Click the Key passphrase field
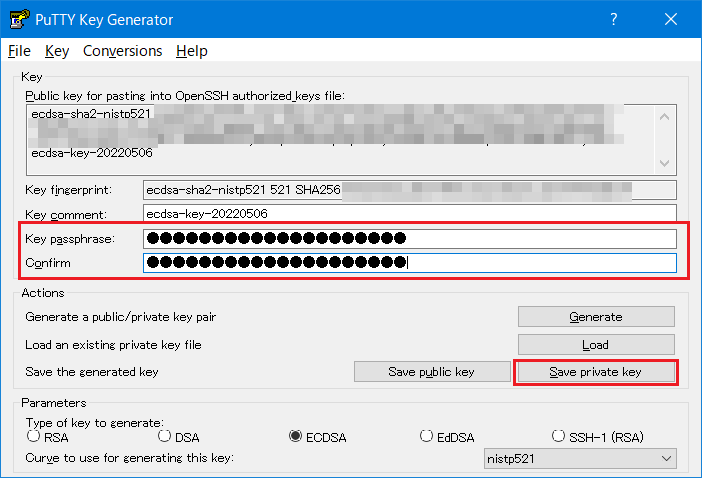Screen dimensions: 702x478 (410, 238)
